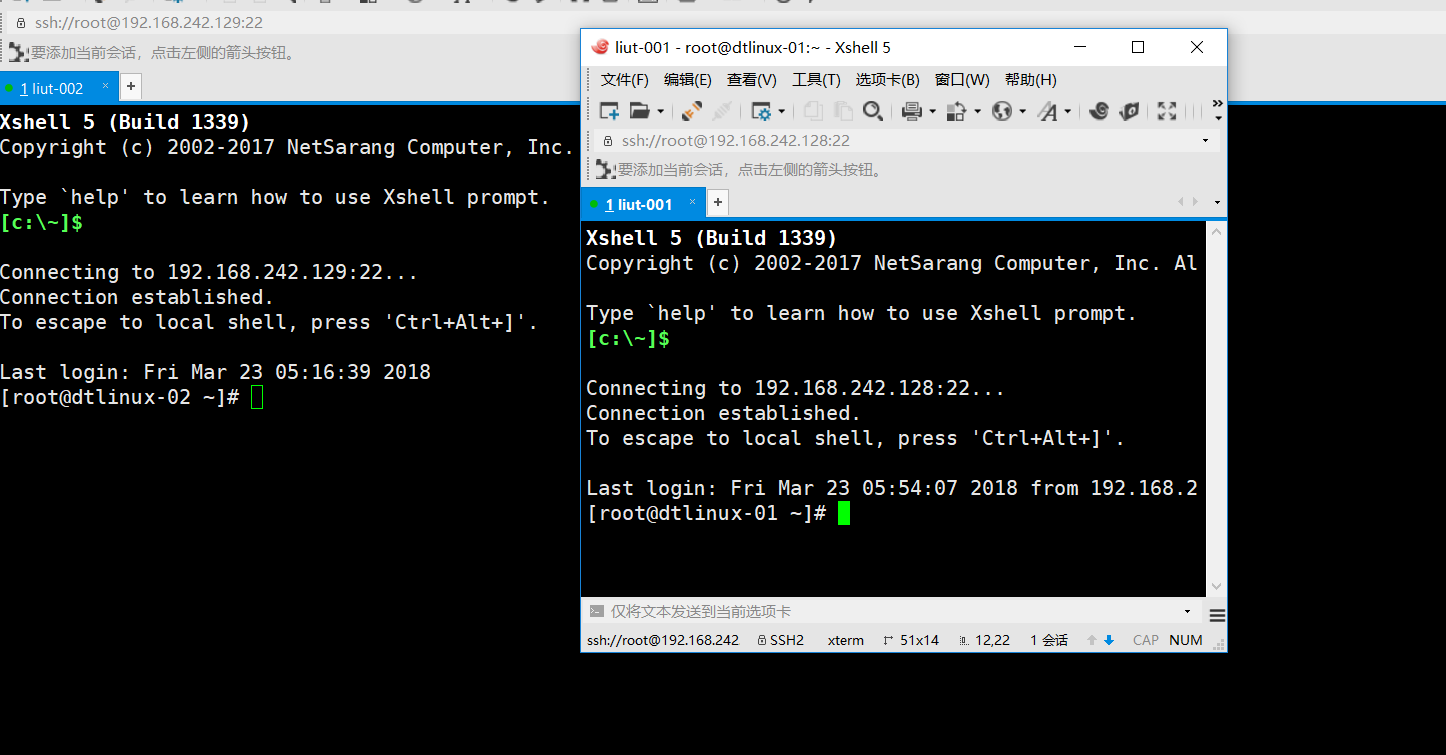Click the Reconnect plug icon in toolbar

tap(691, 111)
